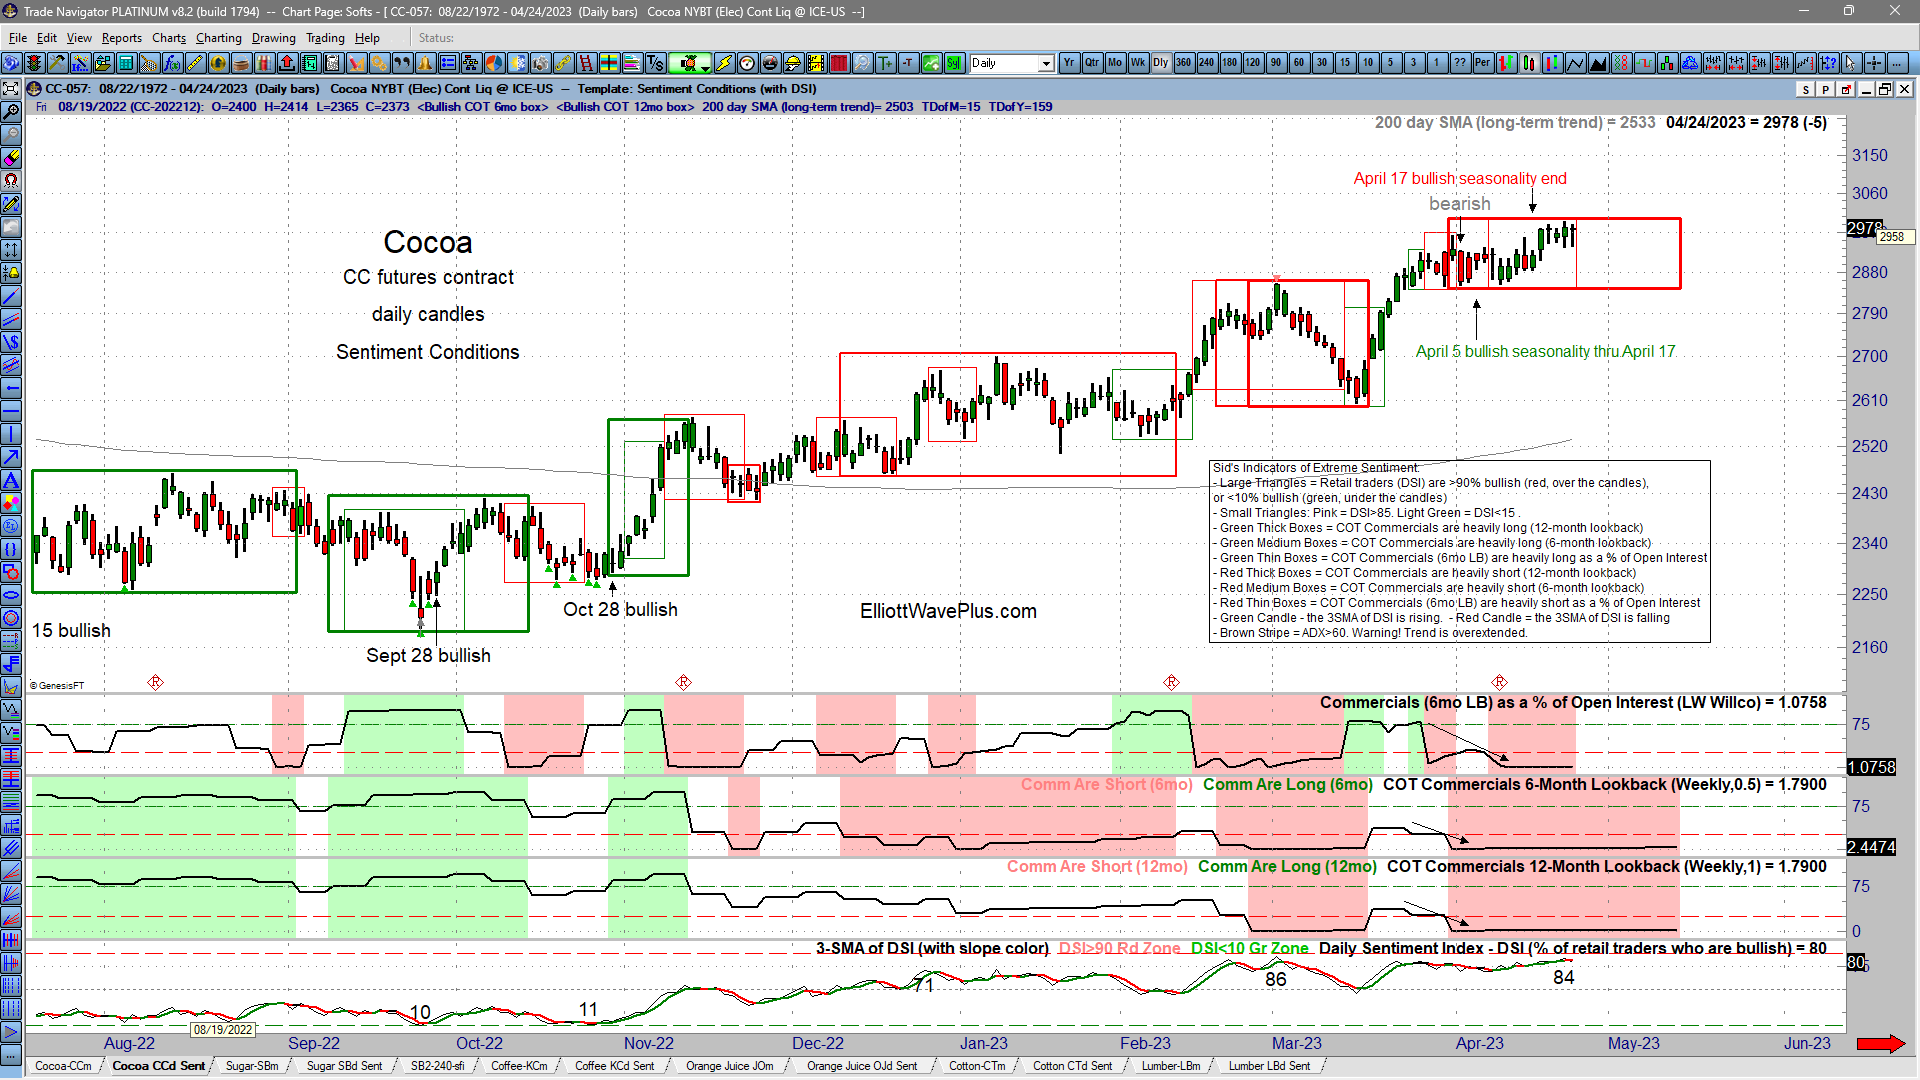Open the Charting menu
The width and height of the screenshot is (1920, 1080).
218,38
